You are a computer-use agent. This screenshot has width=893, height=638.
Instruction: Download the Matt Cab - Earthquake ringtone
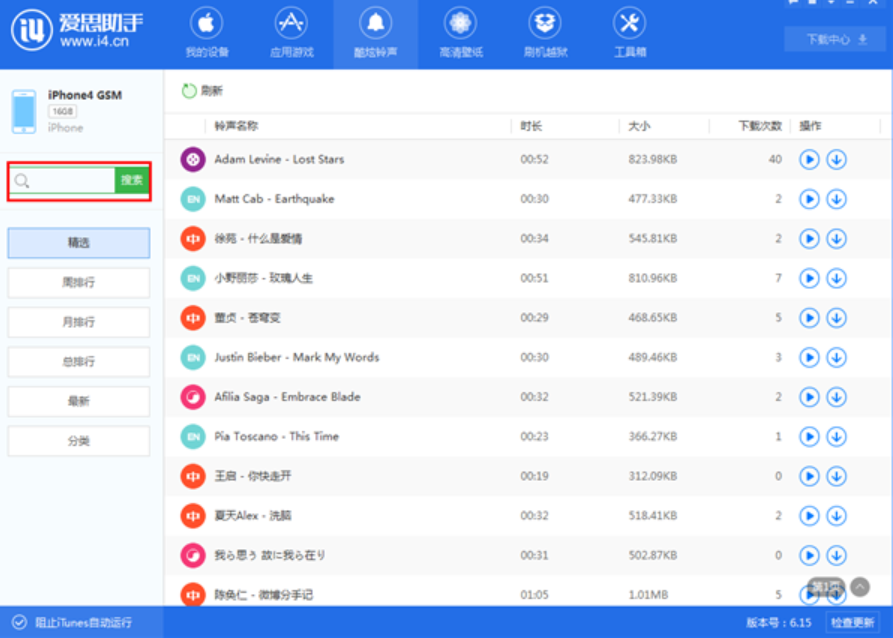[x=837, y=199]
